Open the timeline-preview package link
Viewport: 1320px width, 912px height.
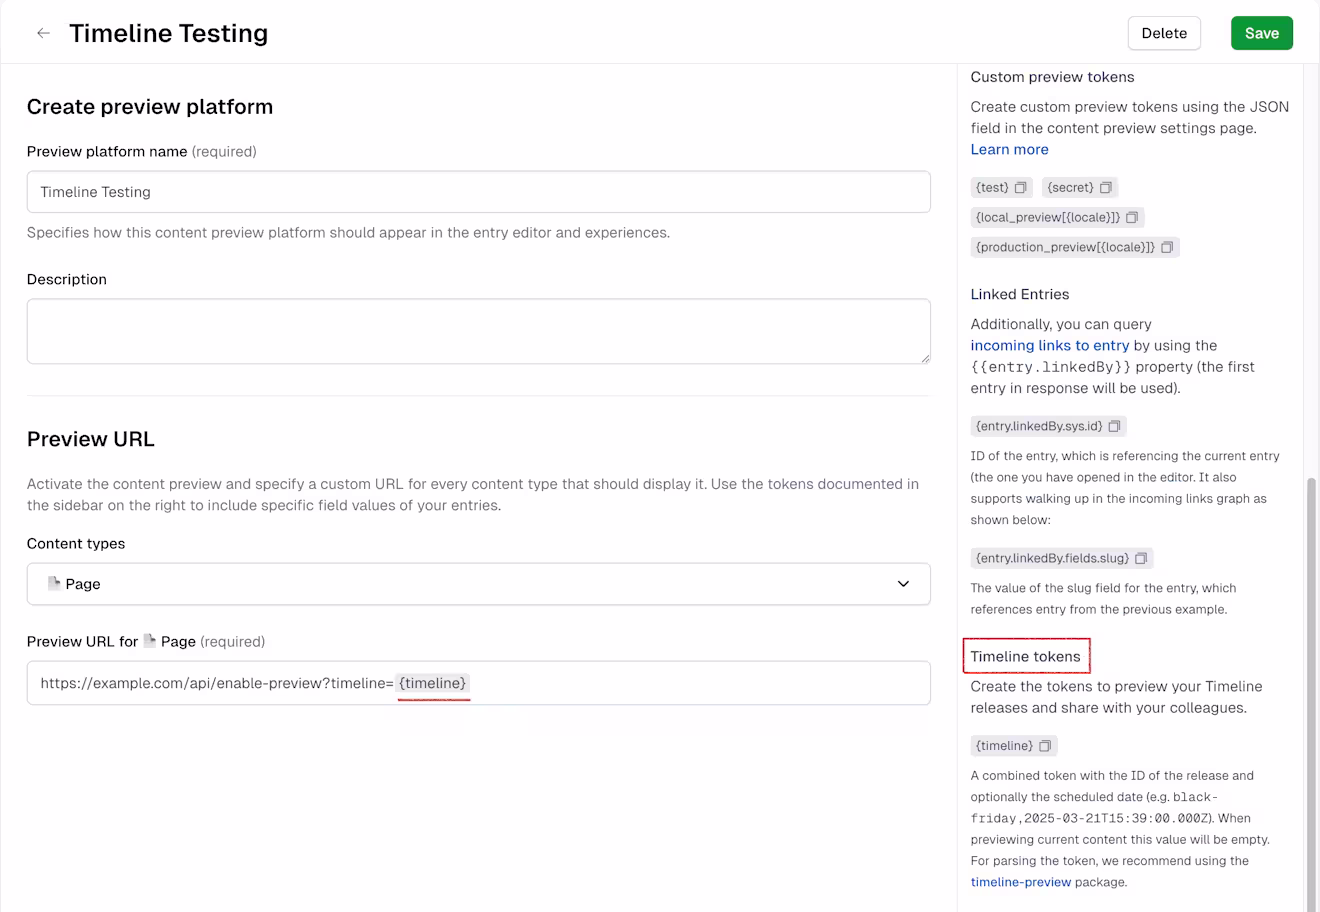(x=1020, y=882)
